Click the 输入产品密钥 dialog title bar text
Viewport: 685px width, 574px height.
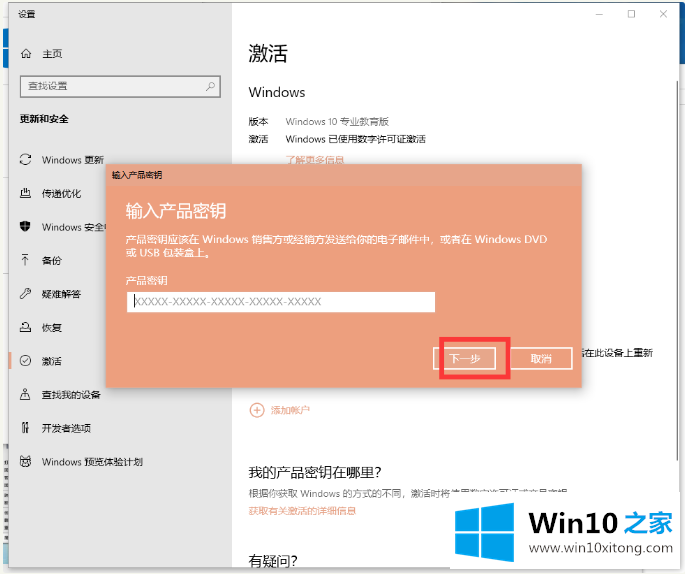[x=137, y=175]
